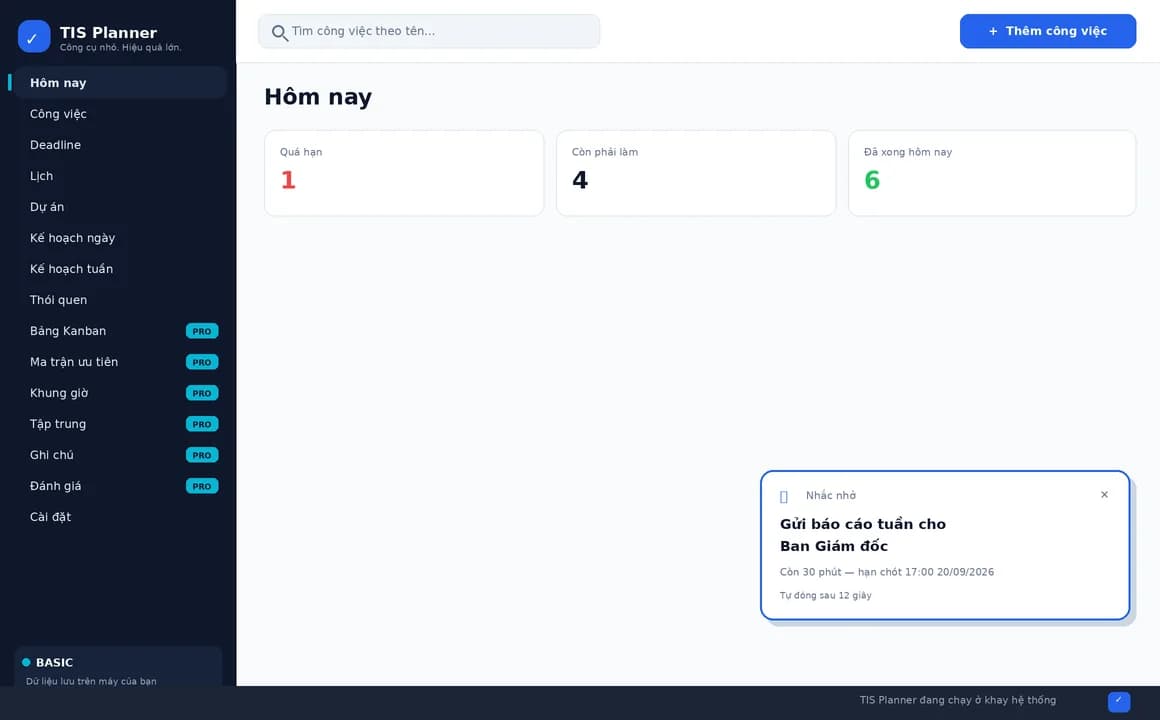Click the PRO badge next to Đánh giá
1160x720 pixels.
202,487
